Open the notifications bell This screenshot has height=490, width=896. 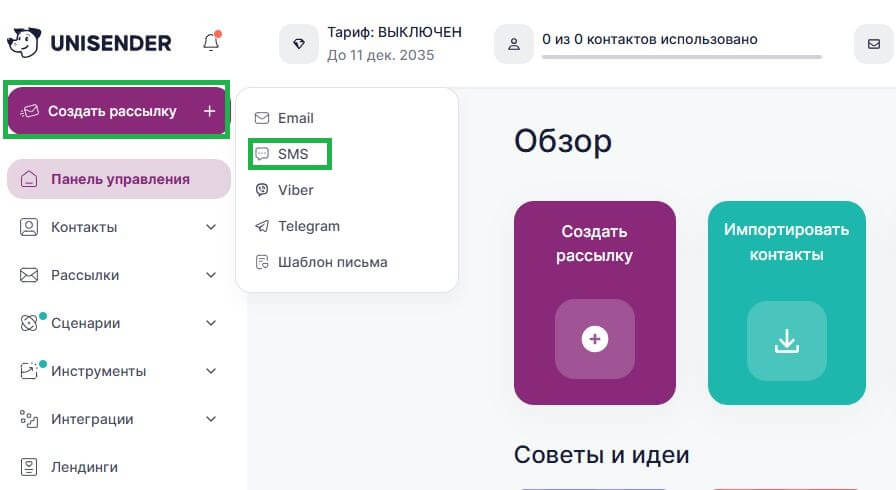[x=211, y=42]
